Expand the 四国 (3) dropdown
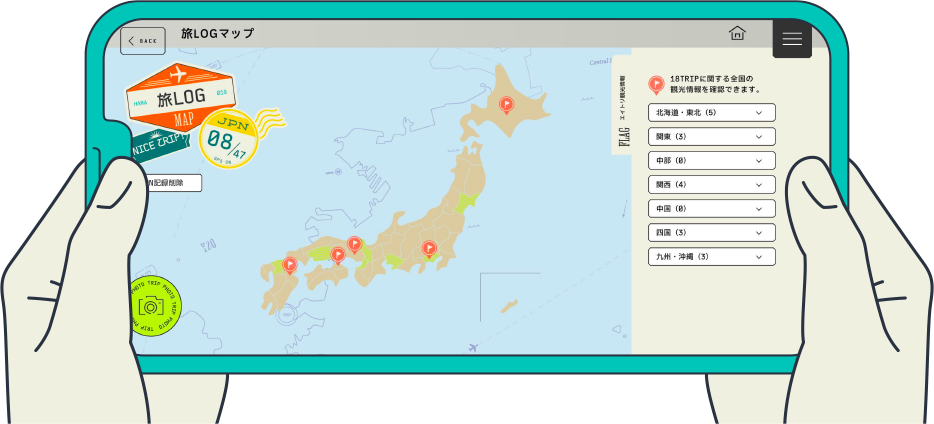Viewport: 934px width, 424px height. tap(711, 233)
